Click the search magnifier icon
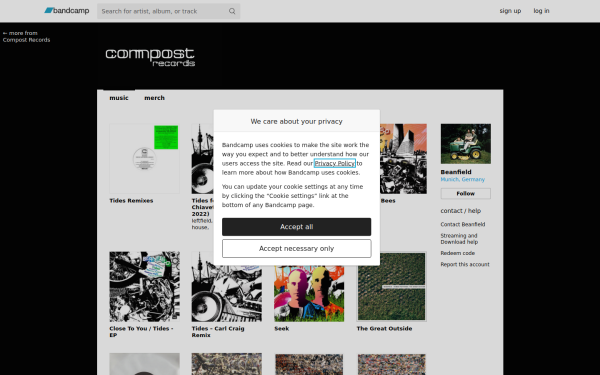Image resolution: width=600 pixels, height=375 pixels. (x=232, y=11)
